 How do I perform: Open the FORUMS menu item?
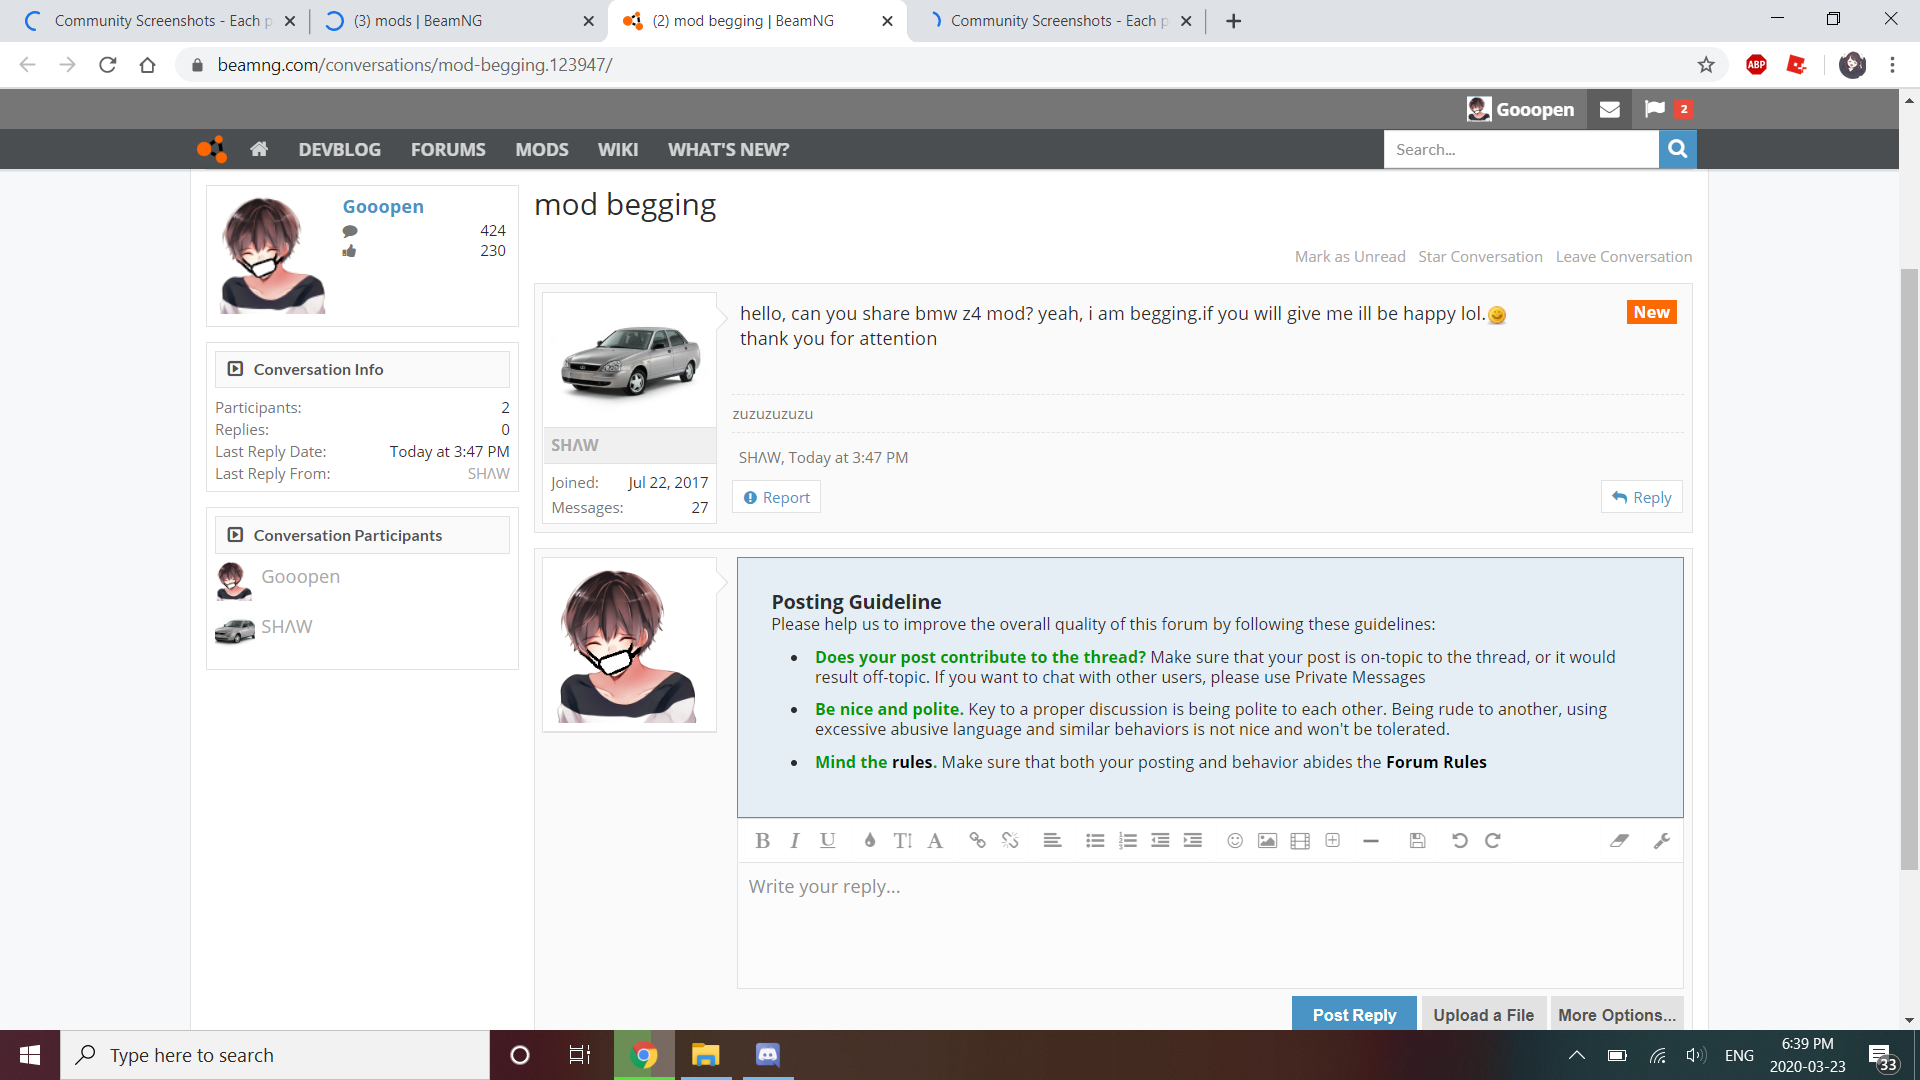(x=448, y=149)
